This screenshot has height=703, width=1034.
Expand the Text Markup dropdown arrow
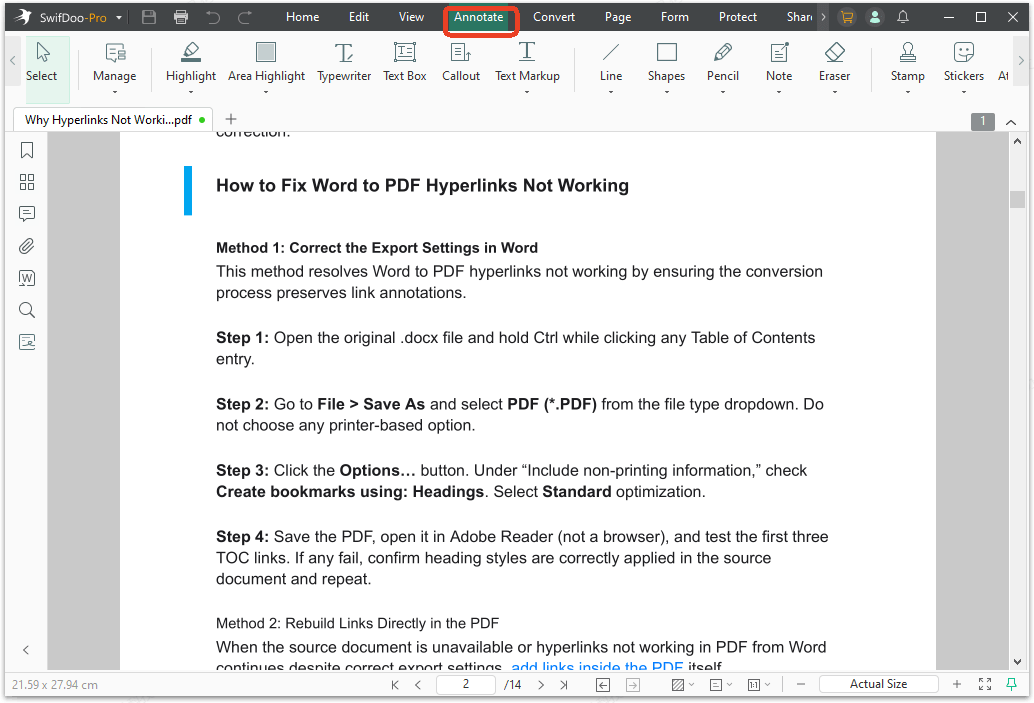[x=527, y=92]
